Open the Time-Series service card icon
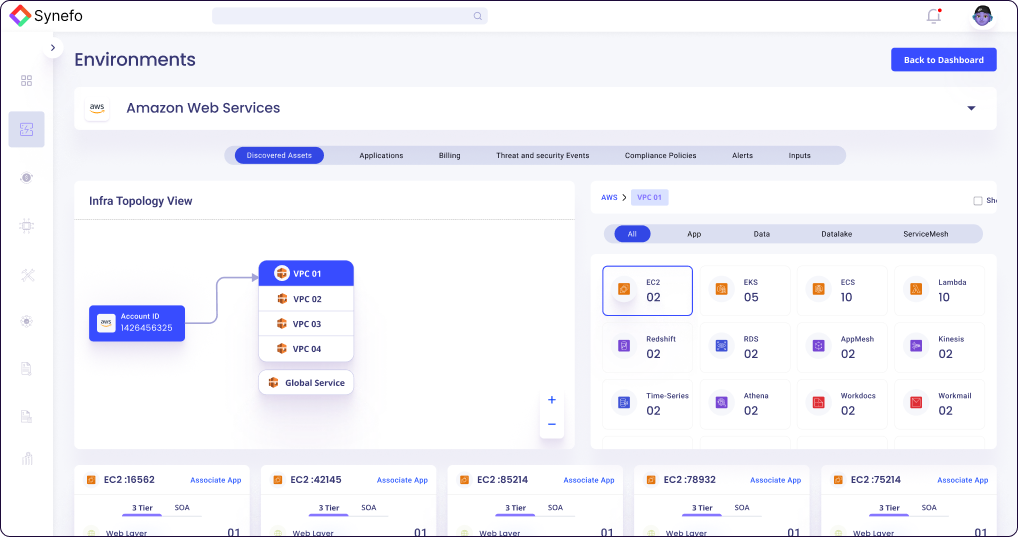 (x=624, y=403)
